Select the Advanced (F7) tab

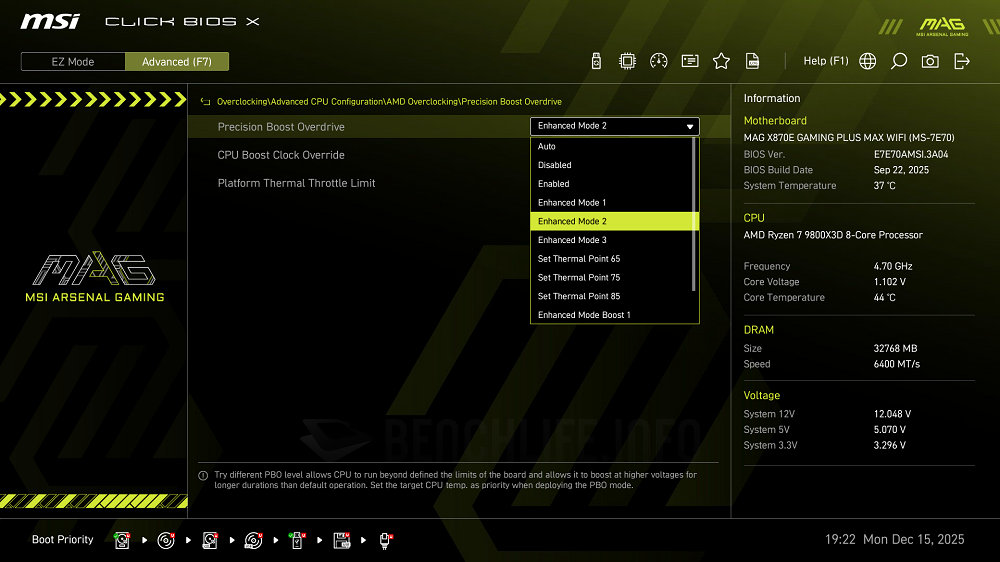pos(177,62)
